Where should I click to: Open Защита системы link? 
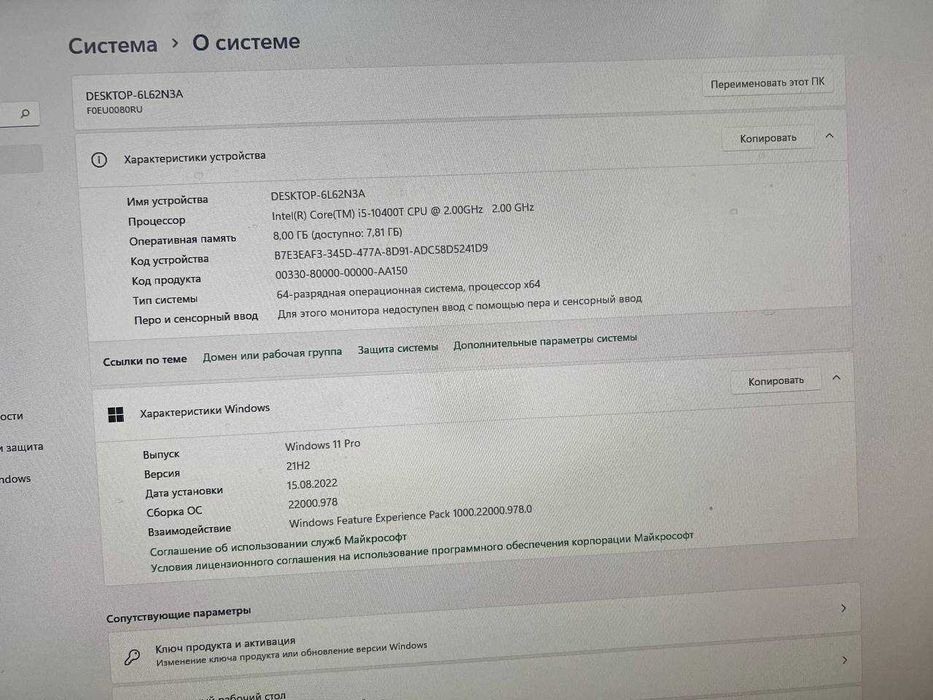point(397,348)
